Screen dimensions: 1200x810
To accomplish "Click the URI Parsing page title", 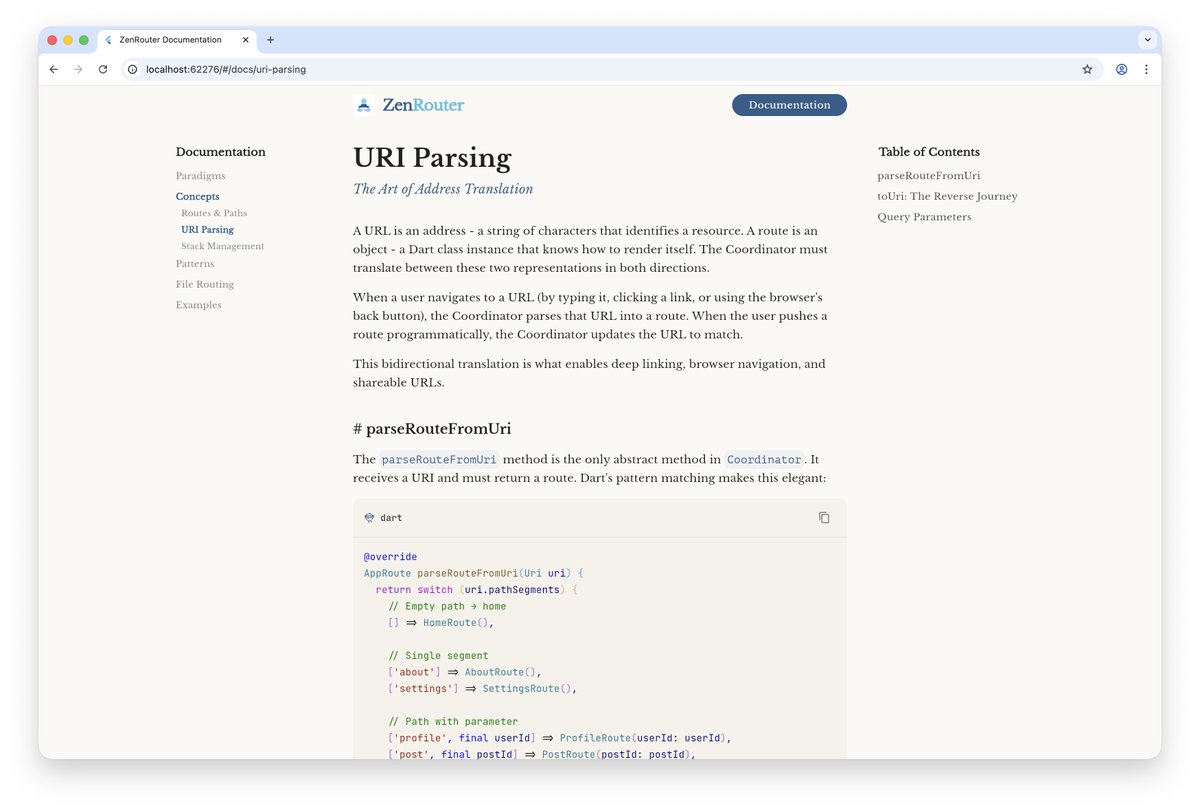I will point(432,158).
